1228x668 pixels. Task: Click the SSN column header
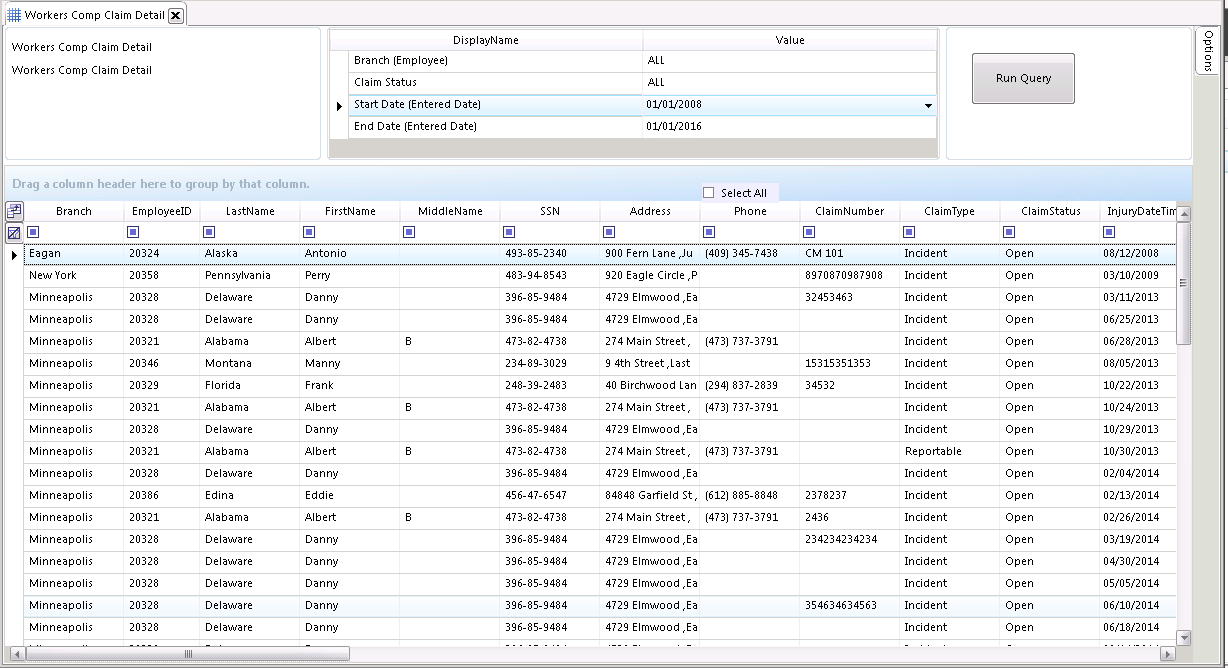[x=550, y=211]
